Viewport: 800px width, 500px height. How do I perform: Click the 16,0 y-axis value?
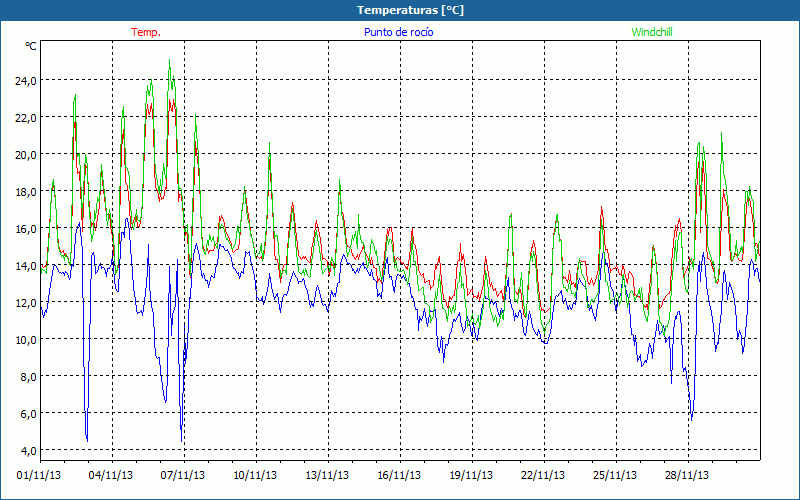coord(27,228)
